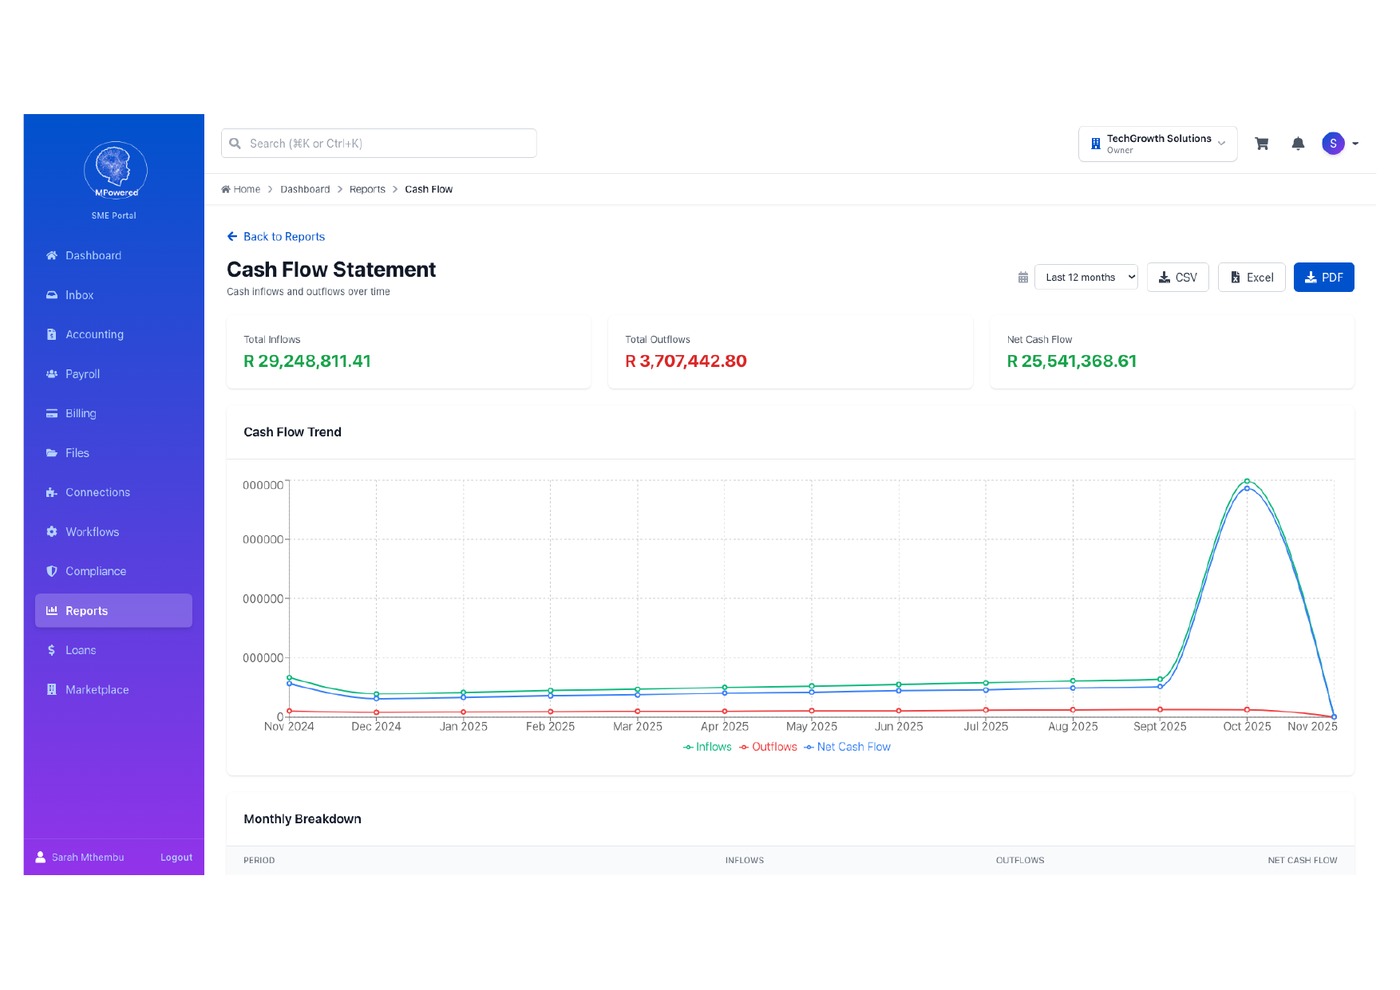This screenshot has height=990, width=1400.
Task: Open the Last 12 months date range dropdown
Action: pyautogui.click(x=1085, y=277)
